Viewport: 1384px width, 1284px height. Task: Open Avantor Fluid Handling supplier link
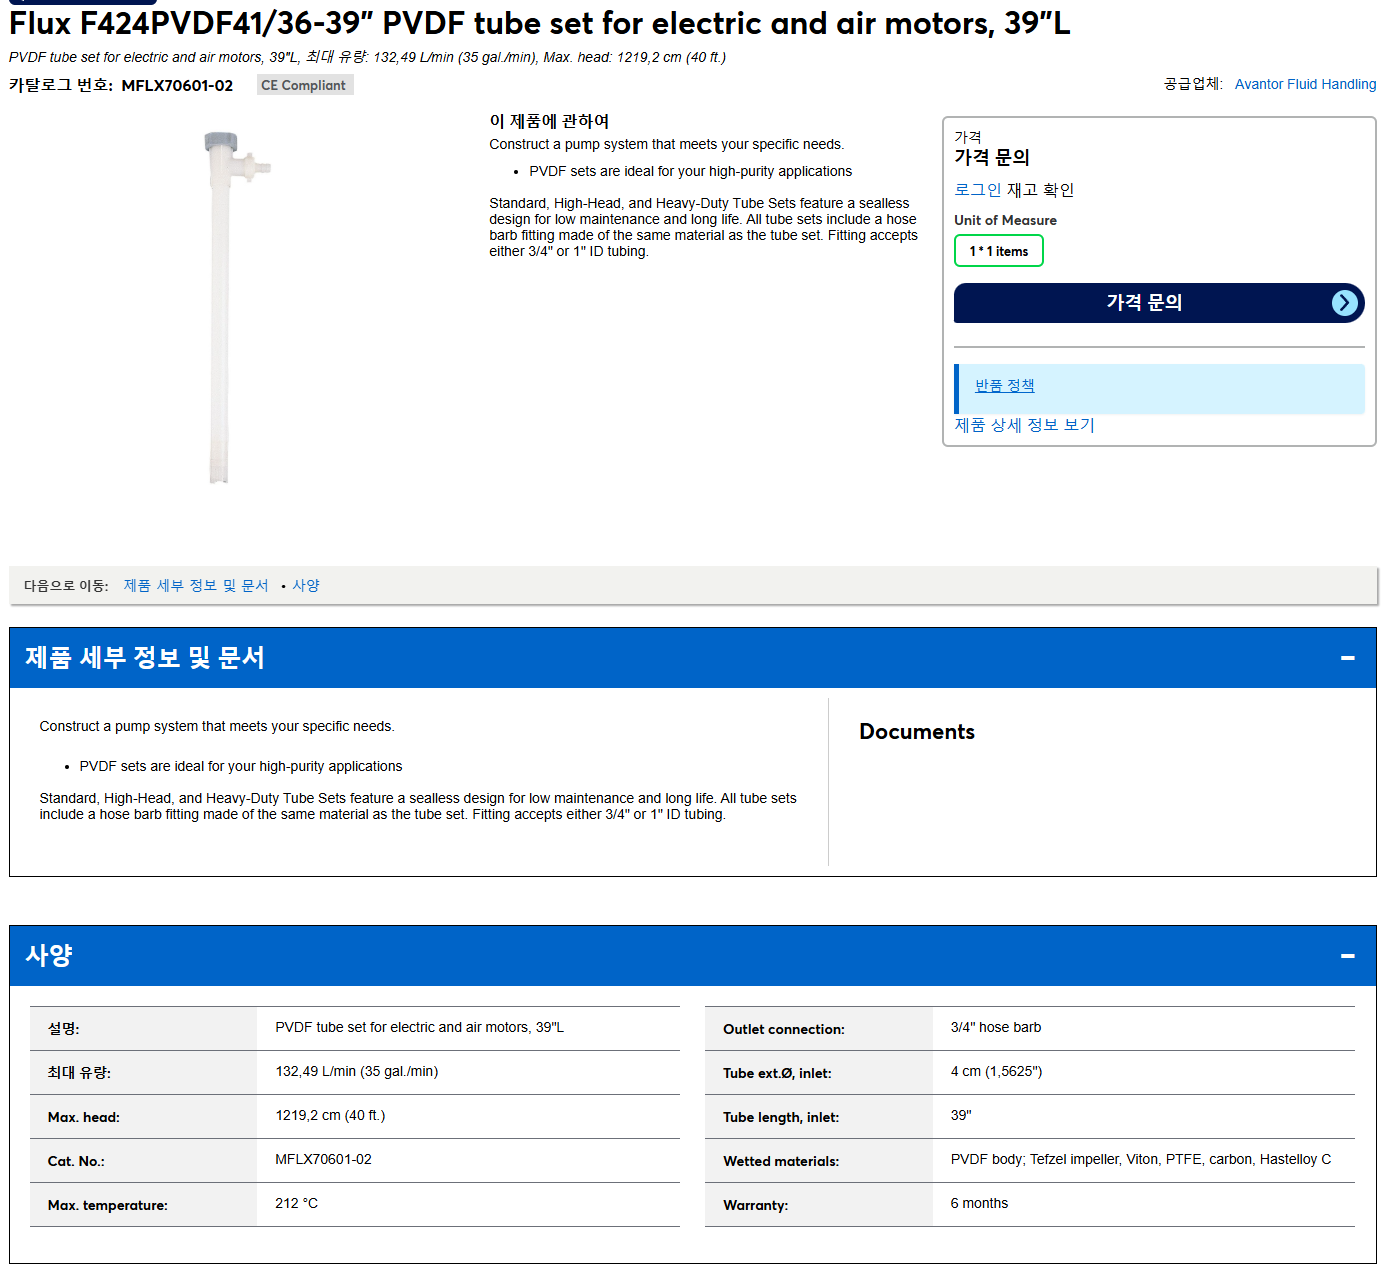(x=1305, y=84)
